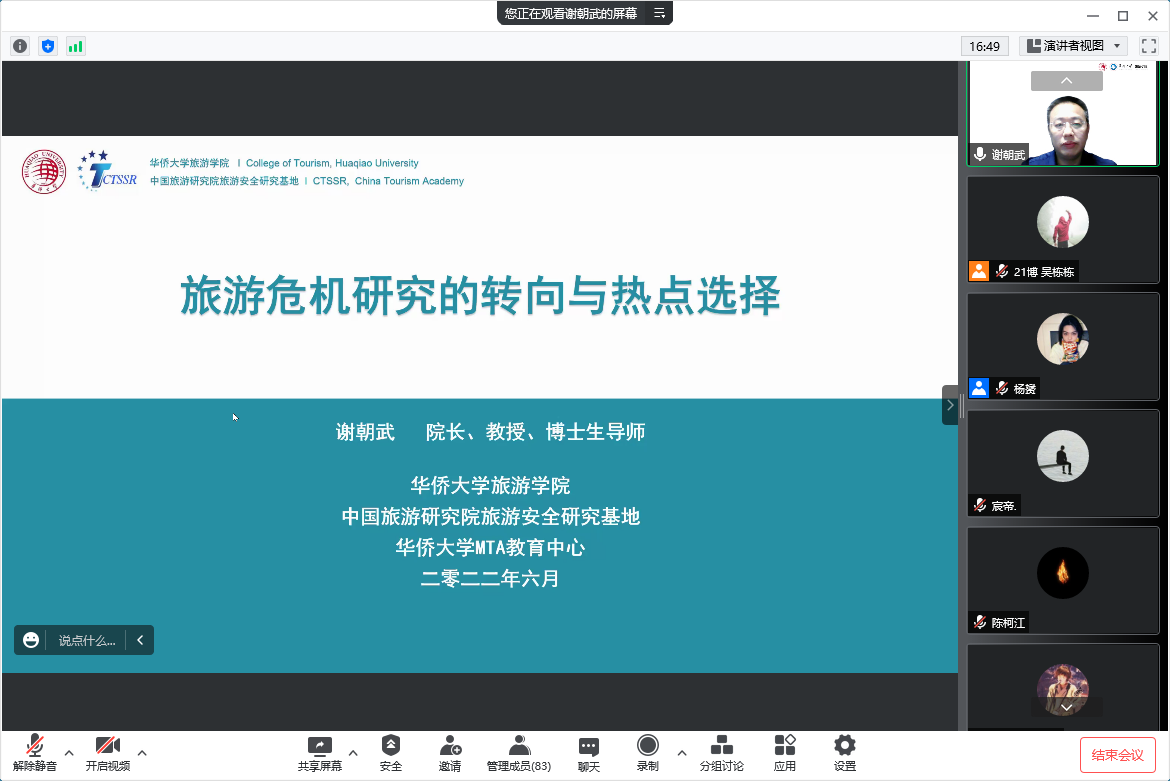Click the 说点什么 reaction input box
1170x781 pixels.
click(x=86, y=640)
